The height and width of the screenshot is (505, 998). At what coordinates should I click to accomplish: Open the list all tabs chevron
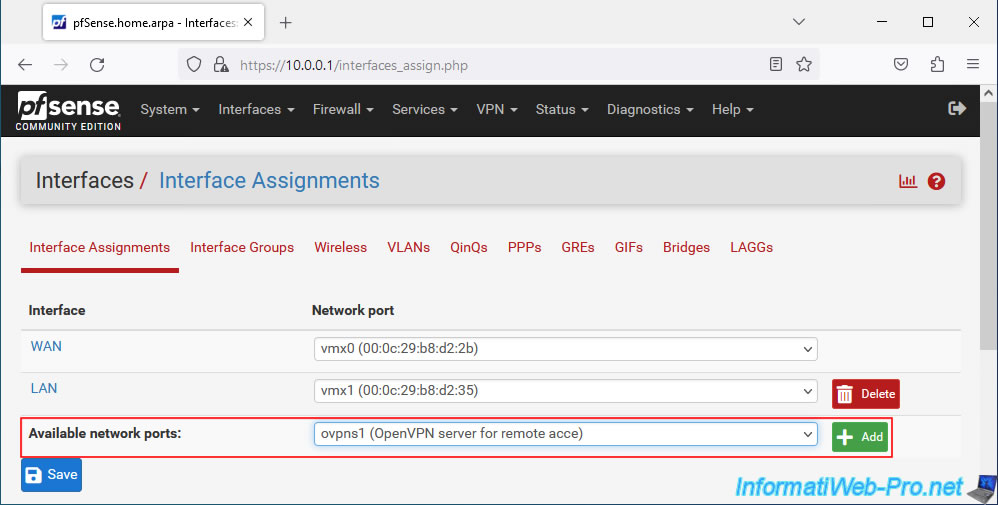pos(799,22)
